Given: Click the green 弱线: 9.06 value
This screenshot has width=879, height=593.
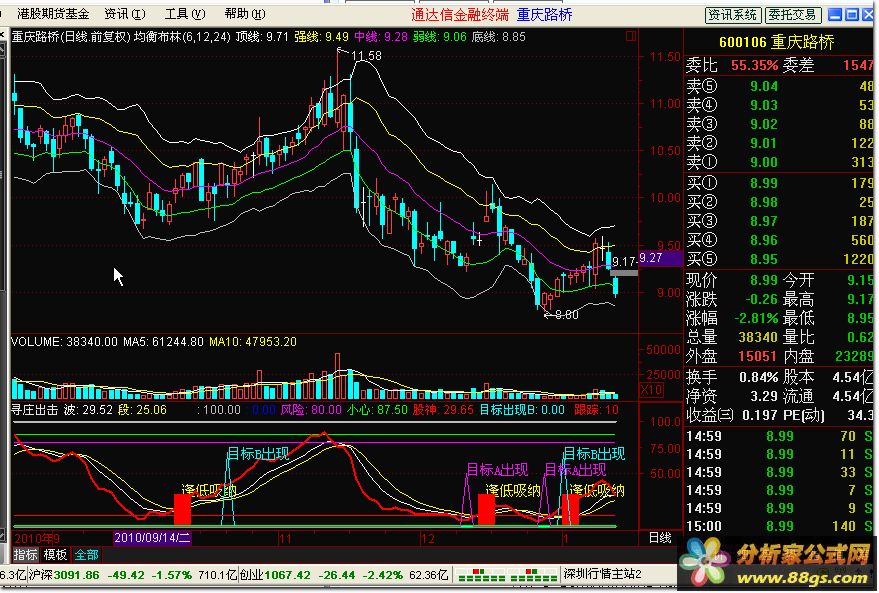Looking at the screenshot, I should point(440,37).
